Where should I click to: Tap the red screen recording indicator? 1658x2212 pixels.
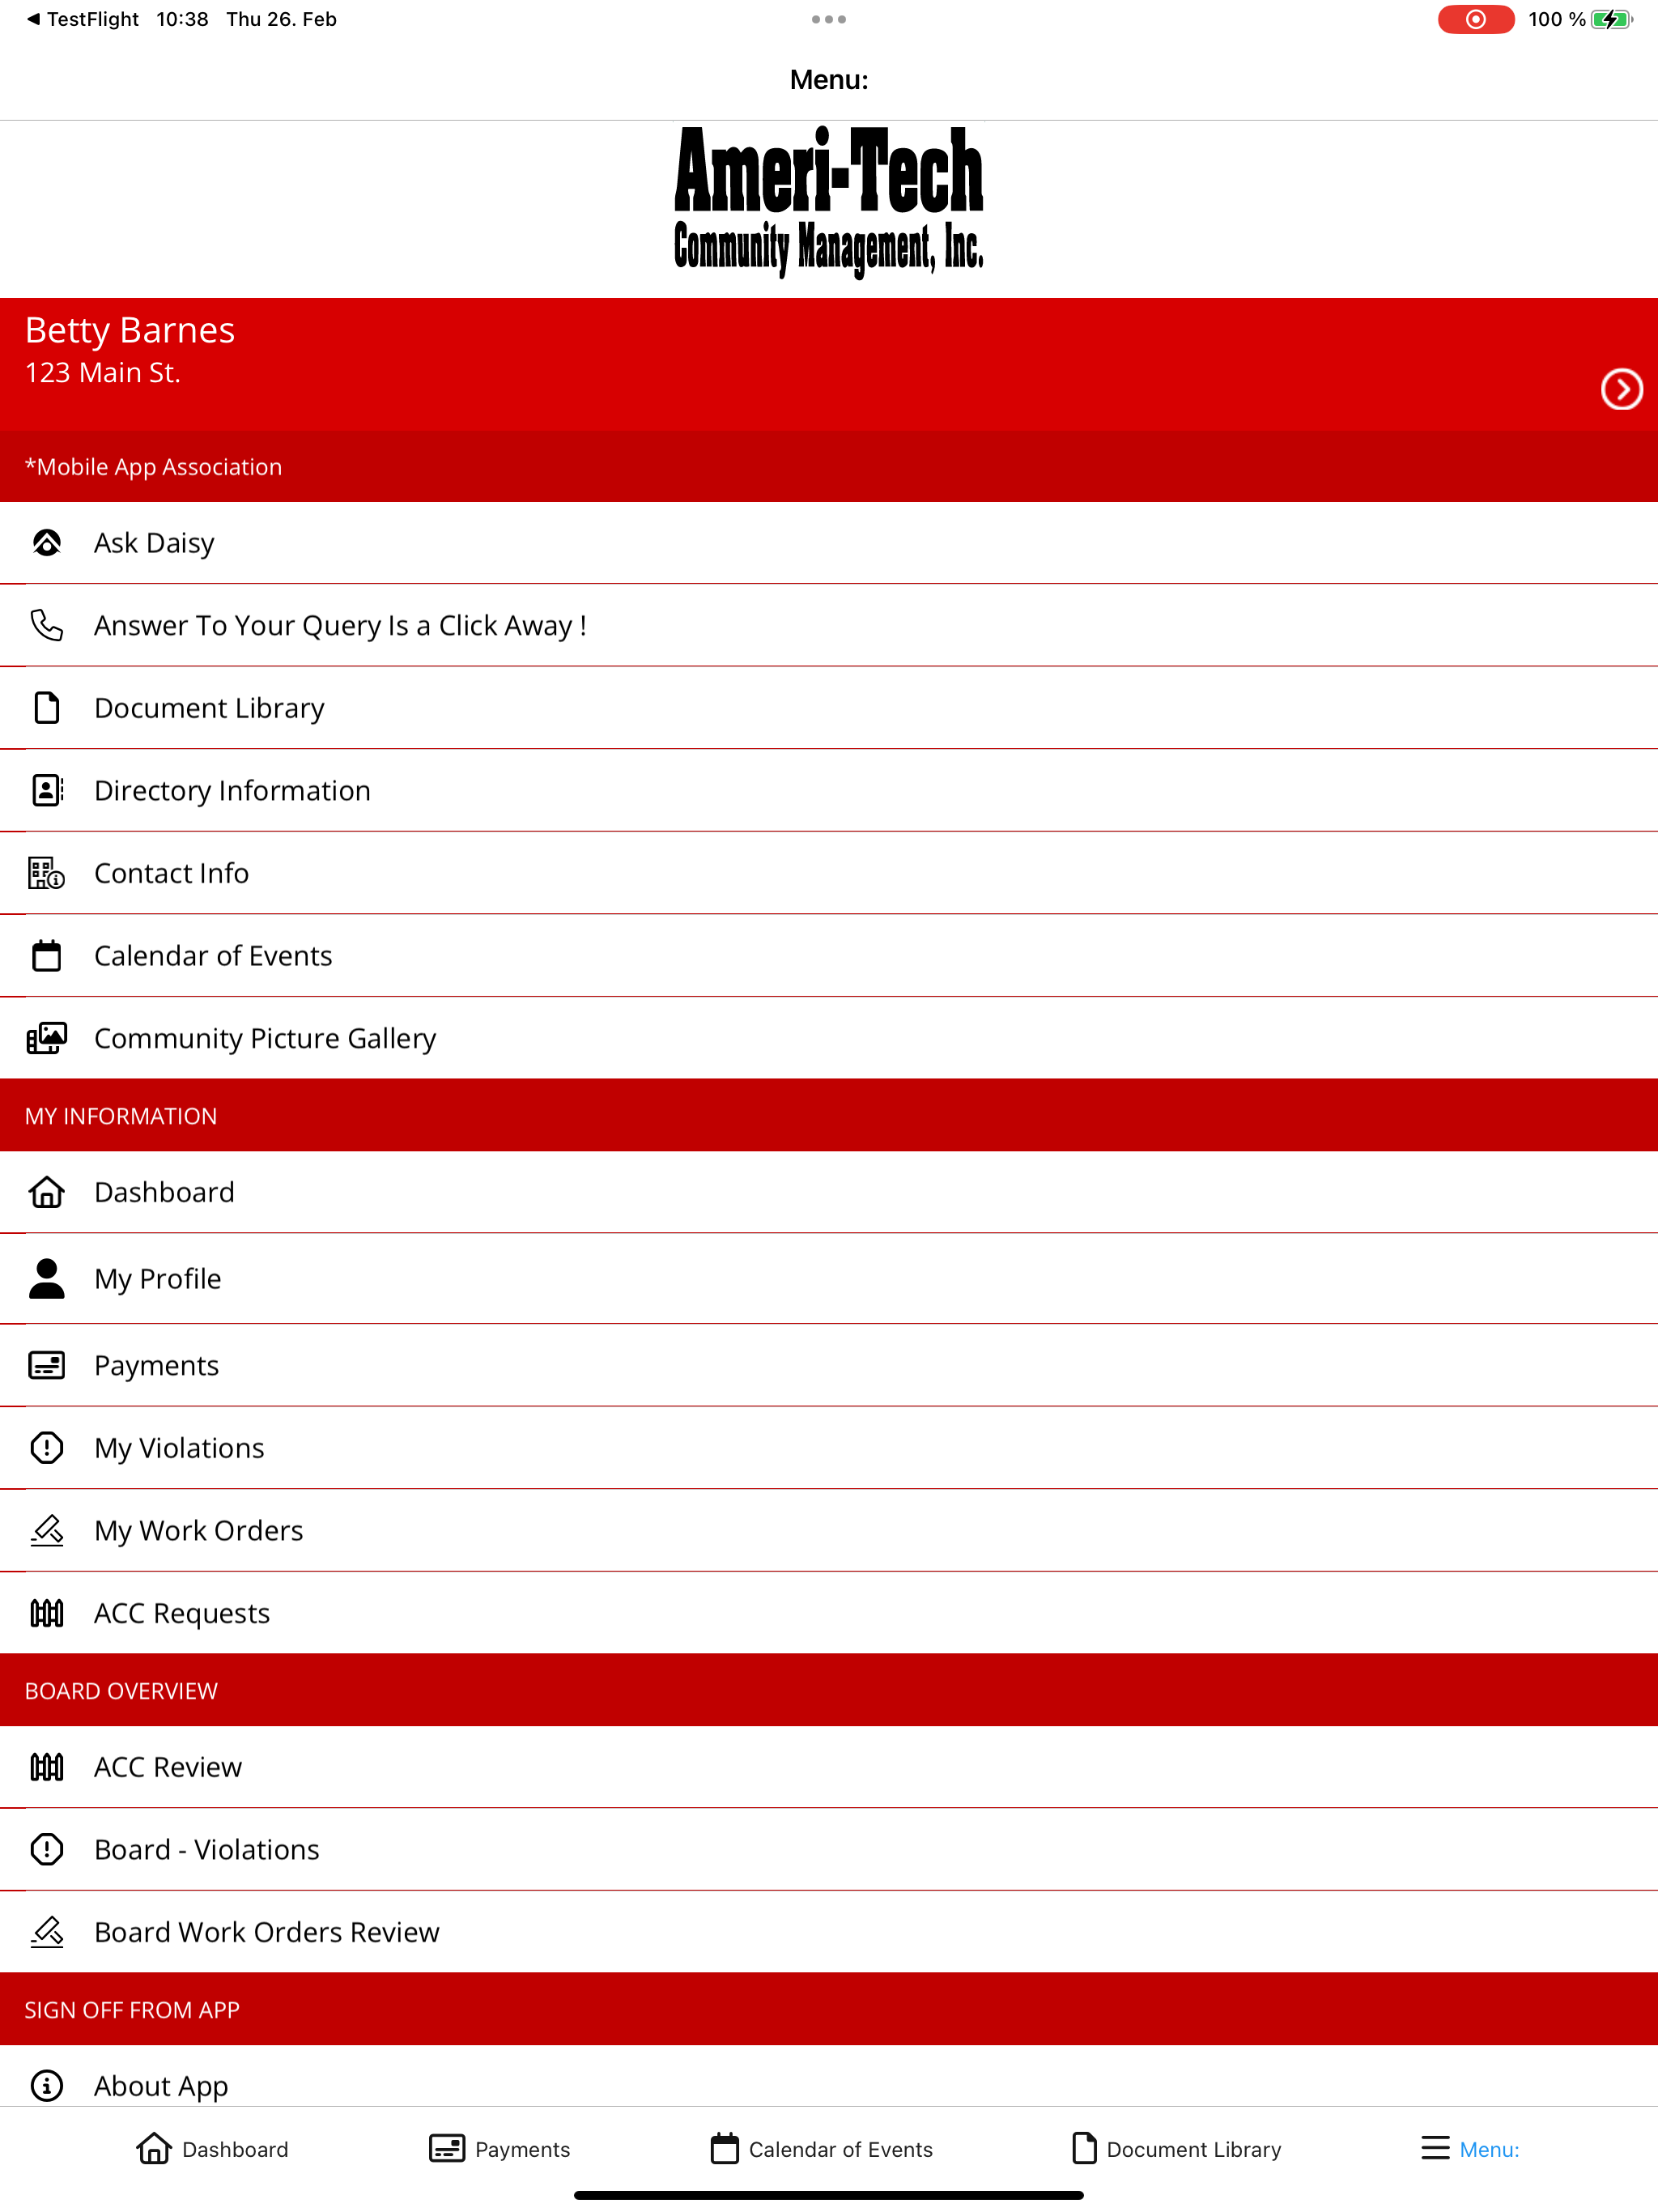1475,19
